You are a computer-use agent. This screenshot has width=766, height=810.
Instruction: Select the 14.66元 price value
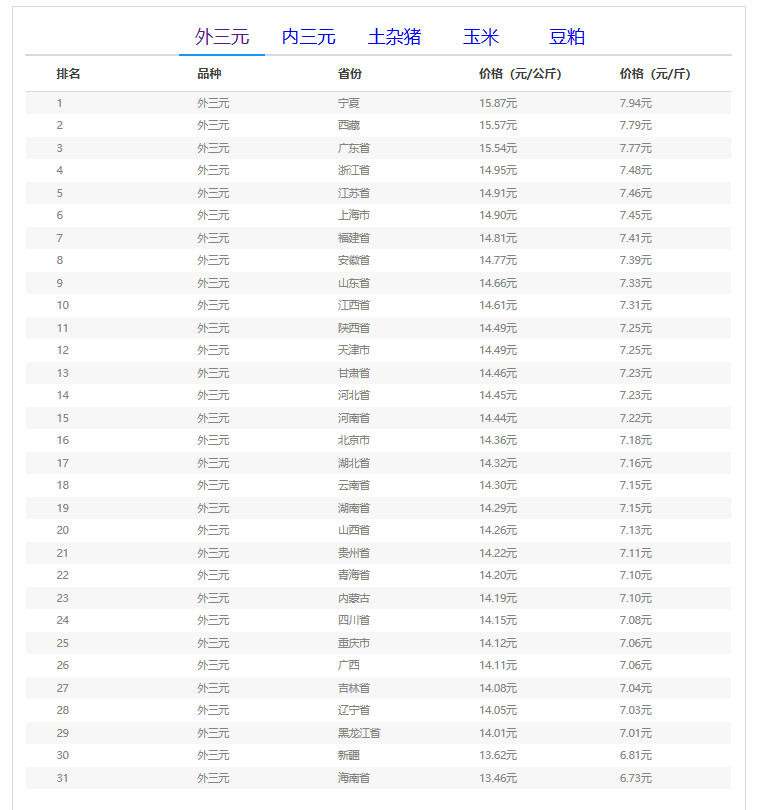coord(498,283)
